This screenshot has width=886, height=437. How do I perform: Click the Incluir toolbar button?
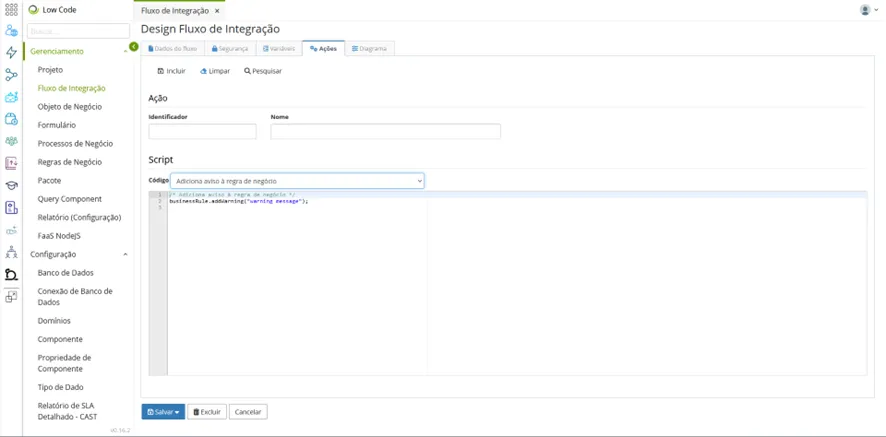click(171, 71)
